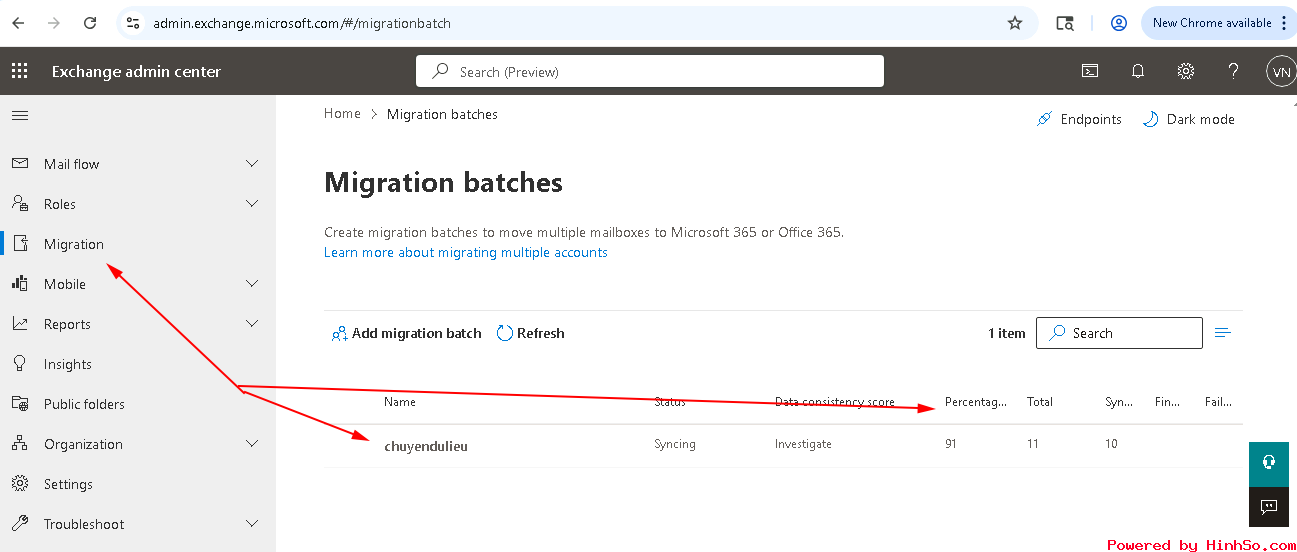
Task: Open the app launcher waffle icon
Action: click(x=20, y=71)
